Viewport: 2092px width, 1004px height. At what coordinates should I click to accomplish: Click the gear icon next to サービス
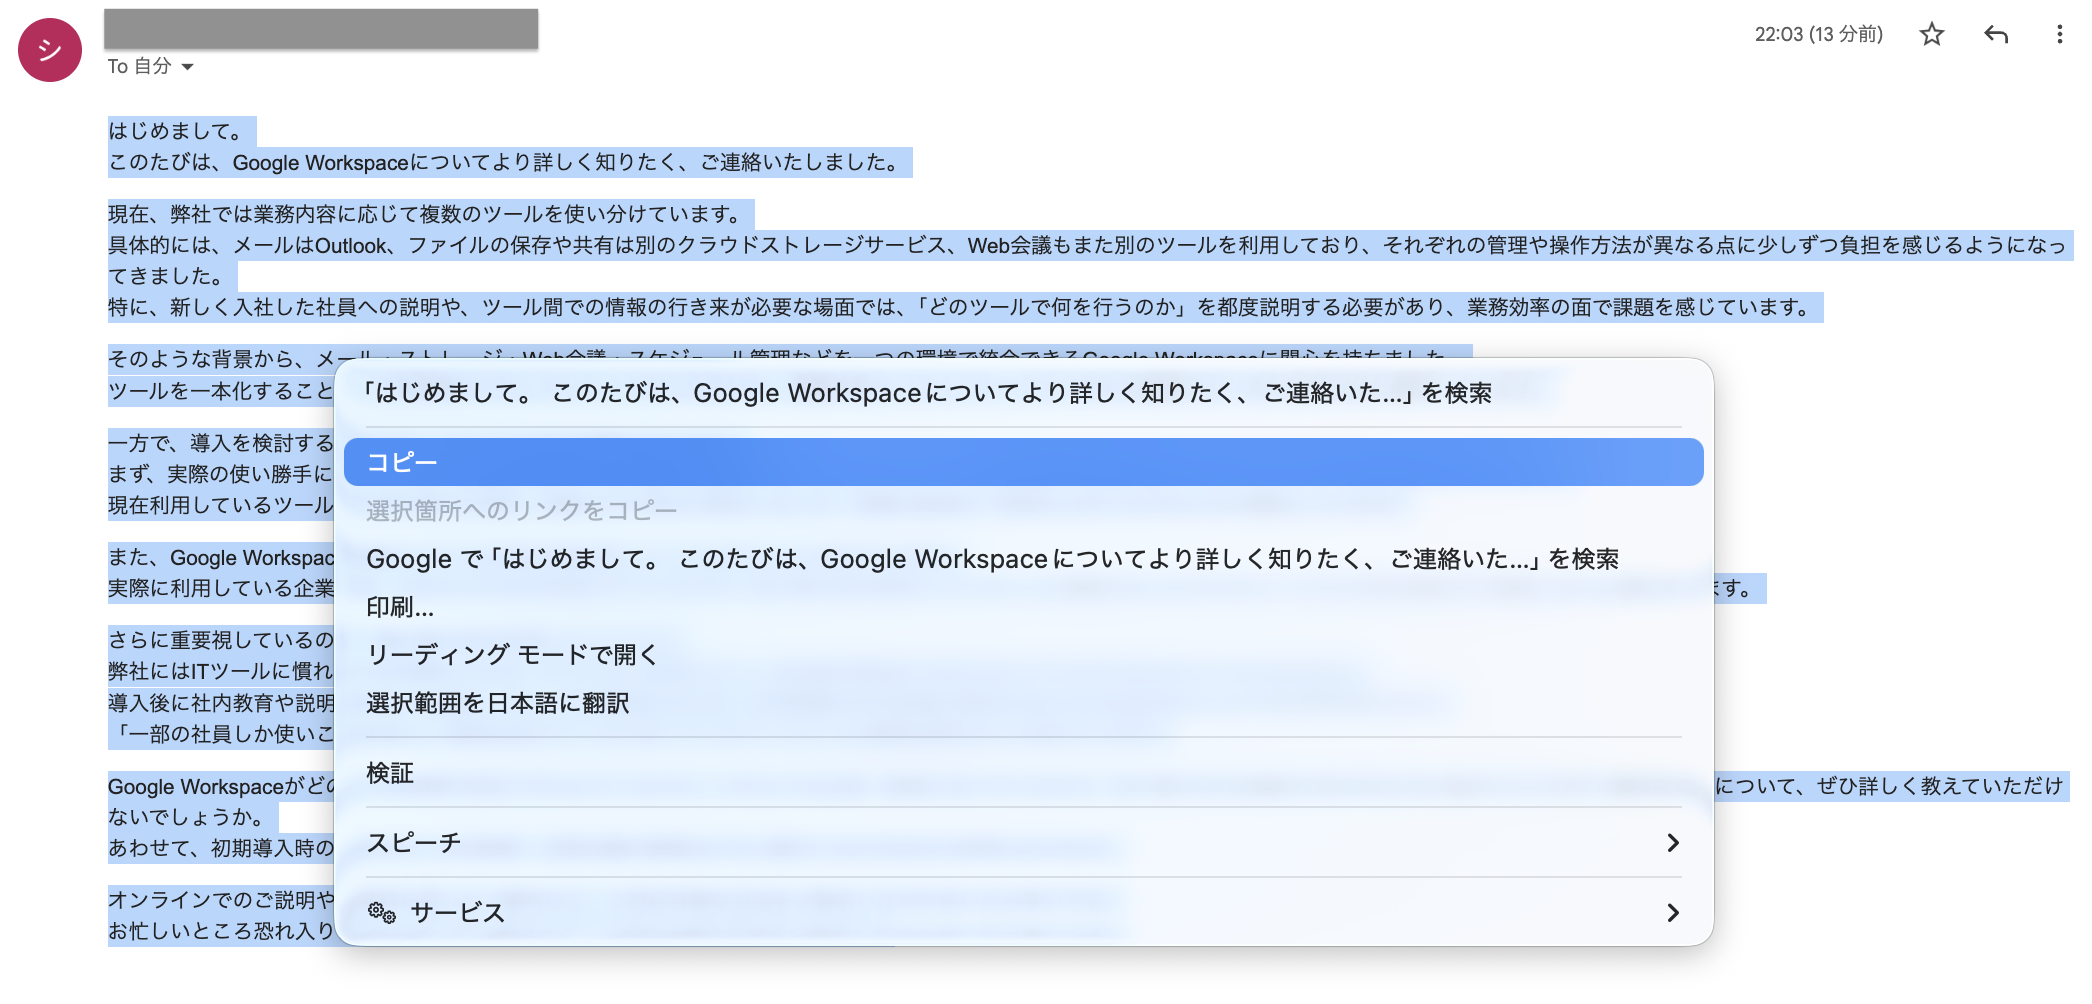coord(381,913)
